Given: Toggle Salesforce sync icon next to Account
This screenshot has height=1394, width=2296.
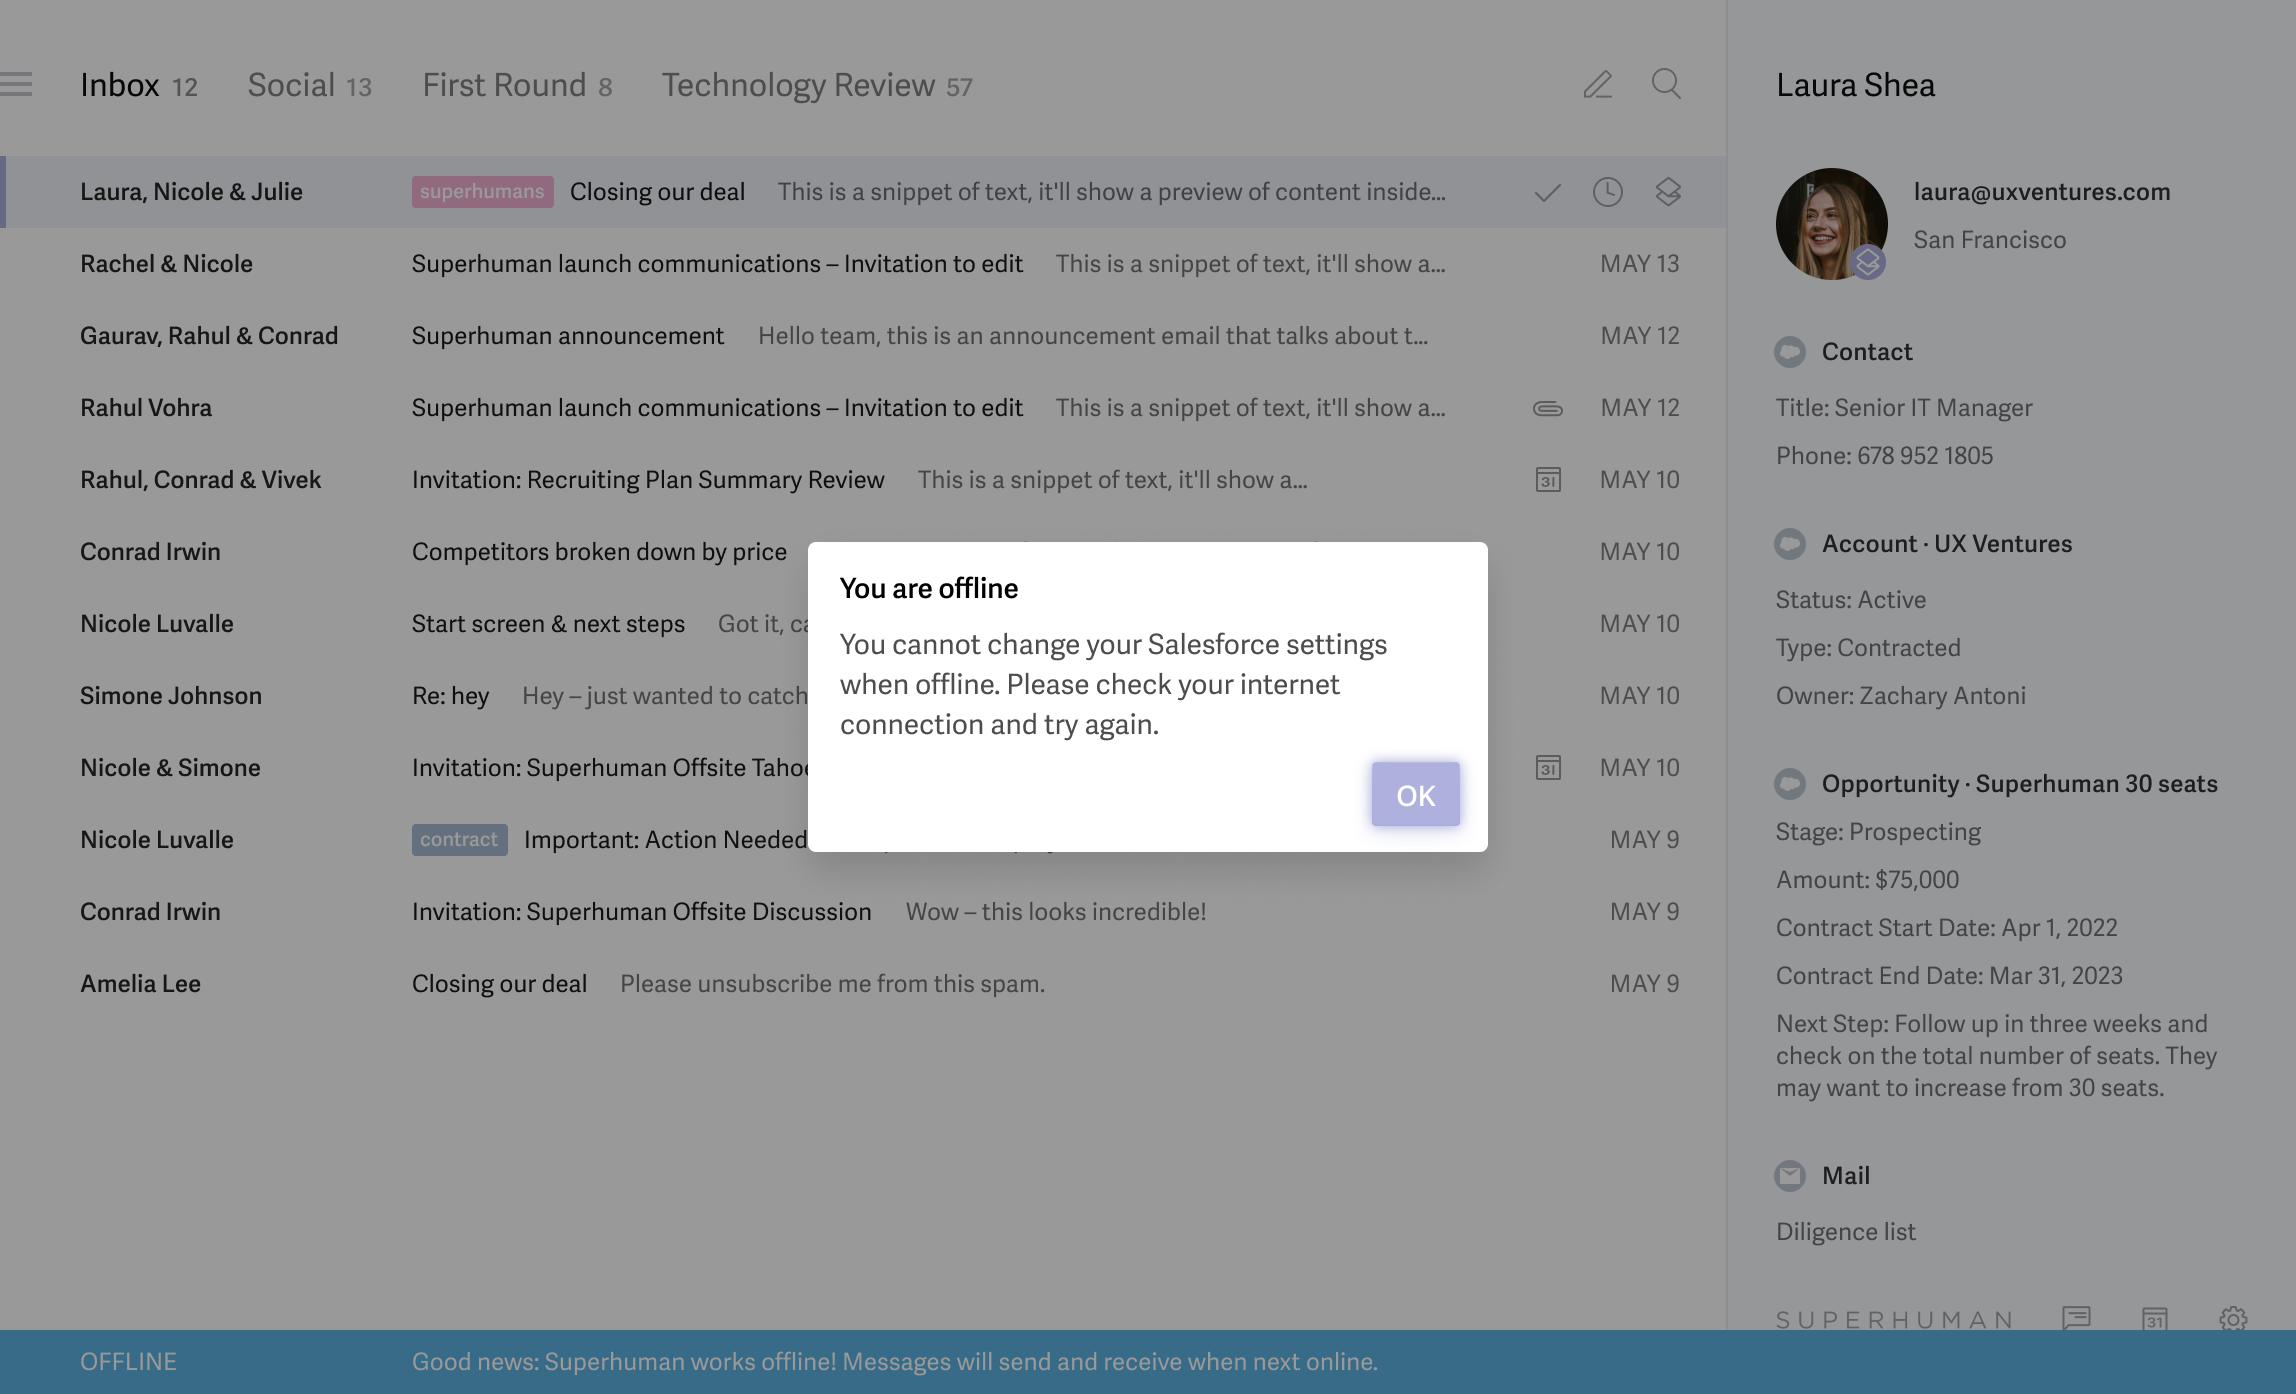Looking at the screenshot, I should click(x=1791, y=544).
